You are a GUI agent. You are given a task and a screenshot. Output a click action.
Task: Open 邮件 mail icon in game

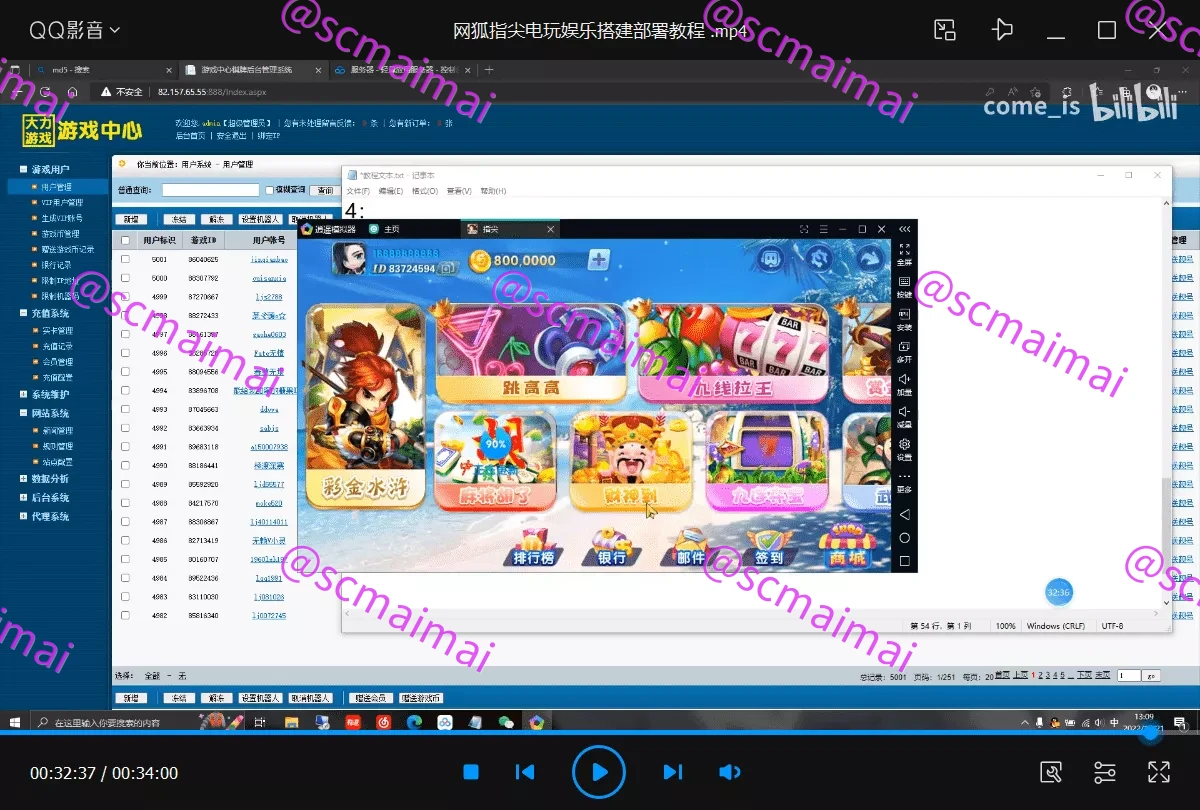tap(690, 547)
